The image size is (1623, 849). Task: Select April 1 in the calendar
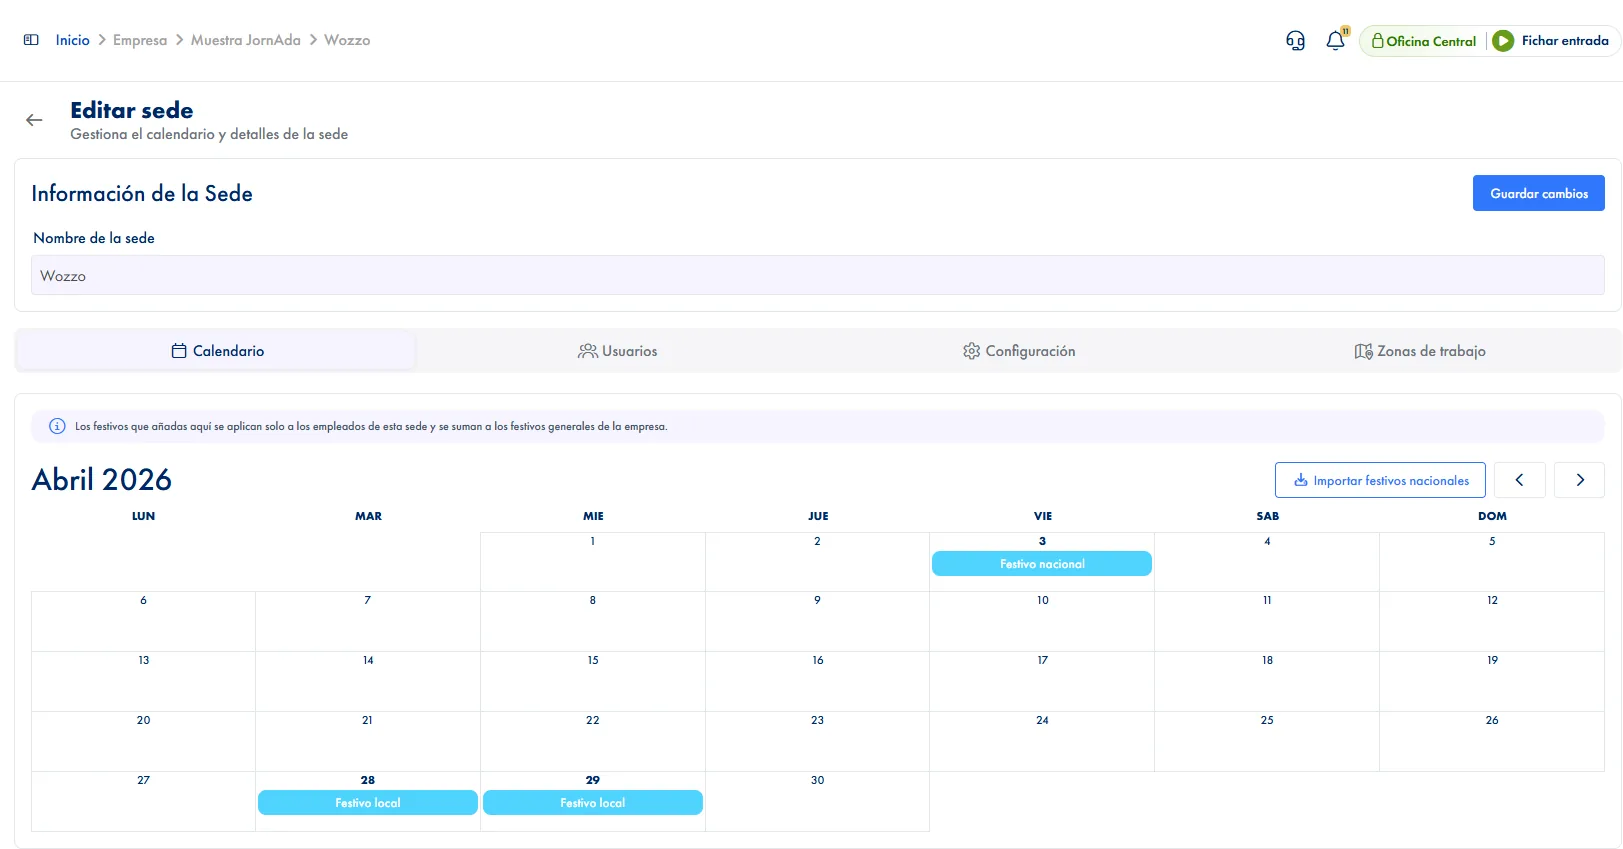(x=593, y=561)
